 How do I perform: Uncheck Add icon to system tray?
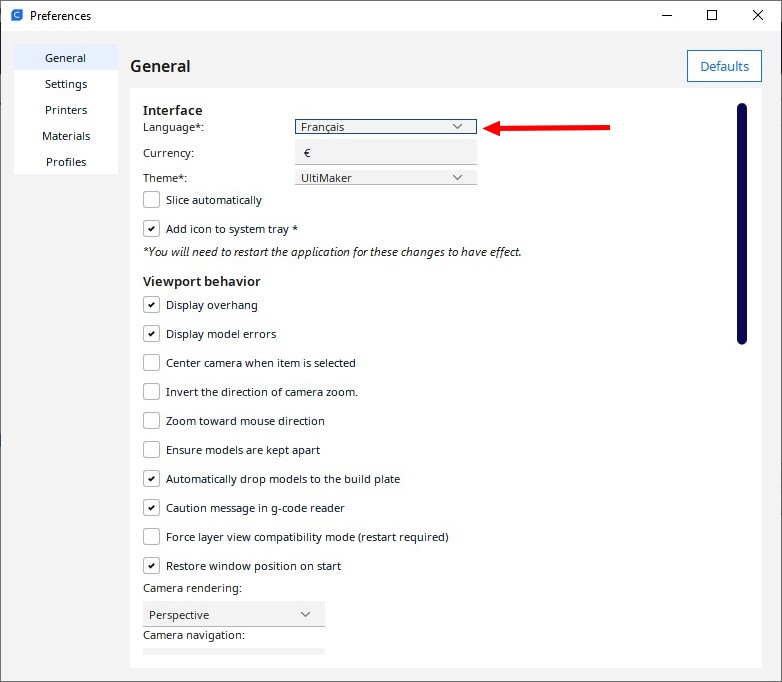[152, 229]
